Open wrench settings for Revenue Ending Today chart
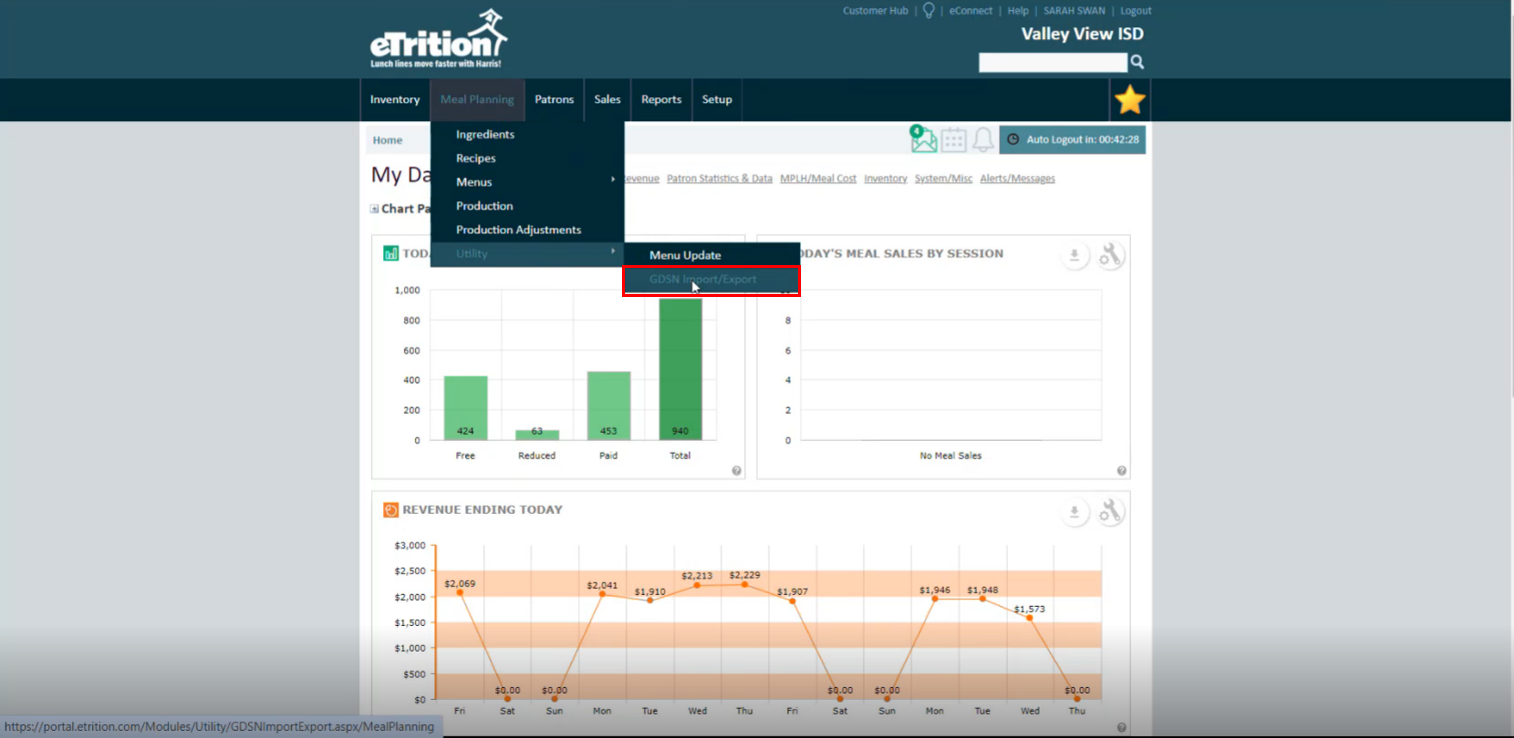The image size is (1514, 738). pos(1110,512)
